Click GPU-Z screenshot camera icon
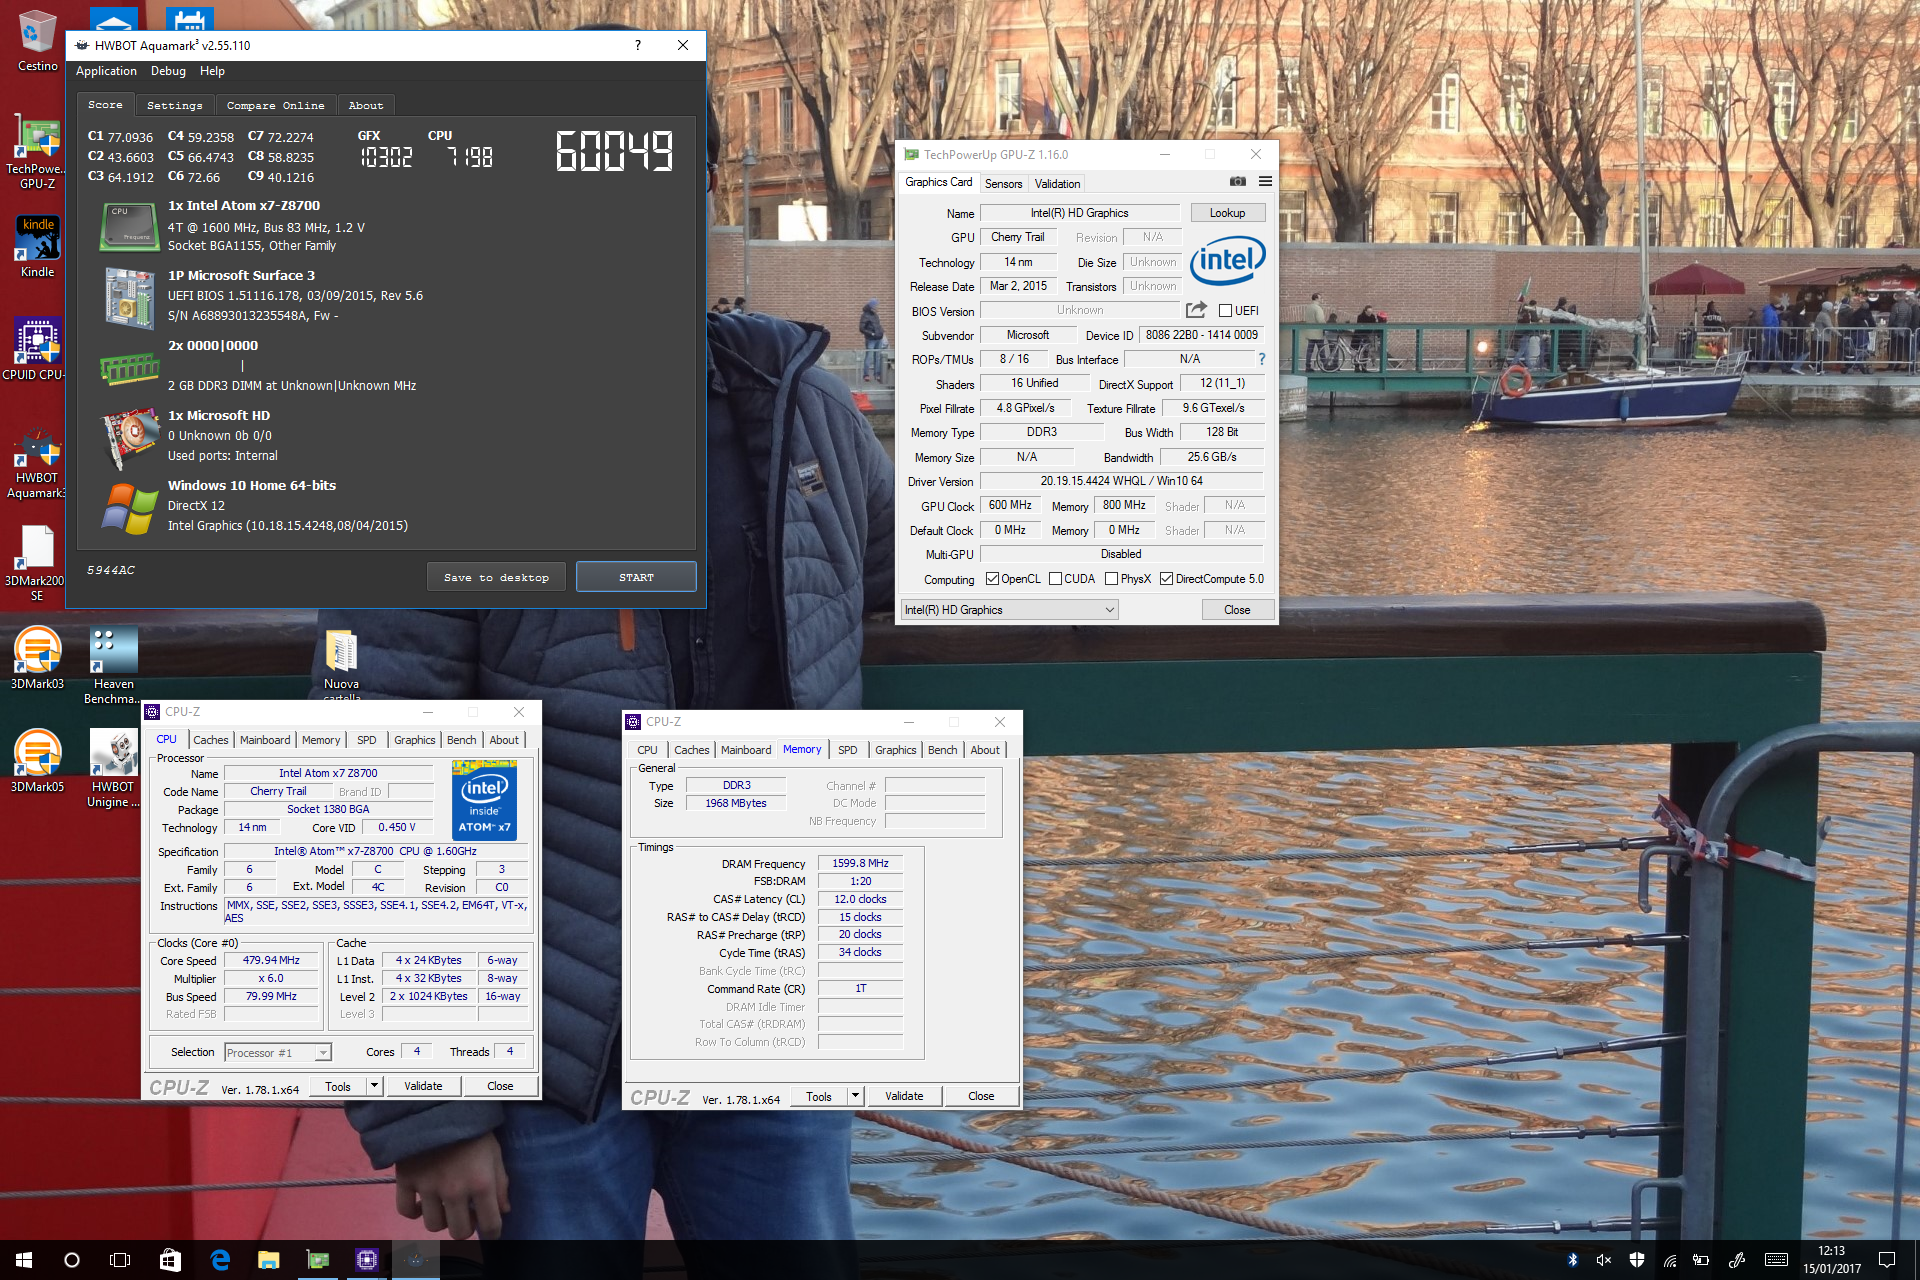This screenshot has height=1280, width=1920. (x=1238, y=182)
